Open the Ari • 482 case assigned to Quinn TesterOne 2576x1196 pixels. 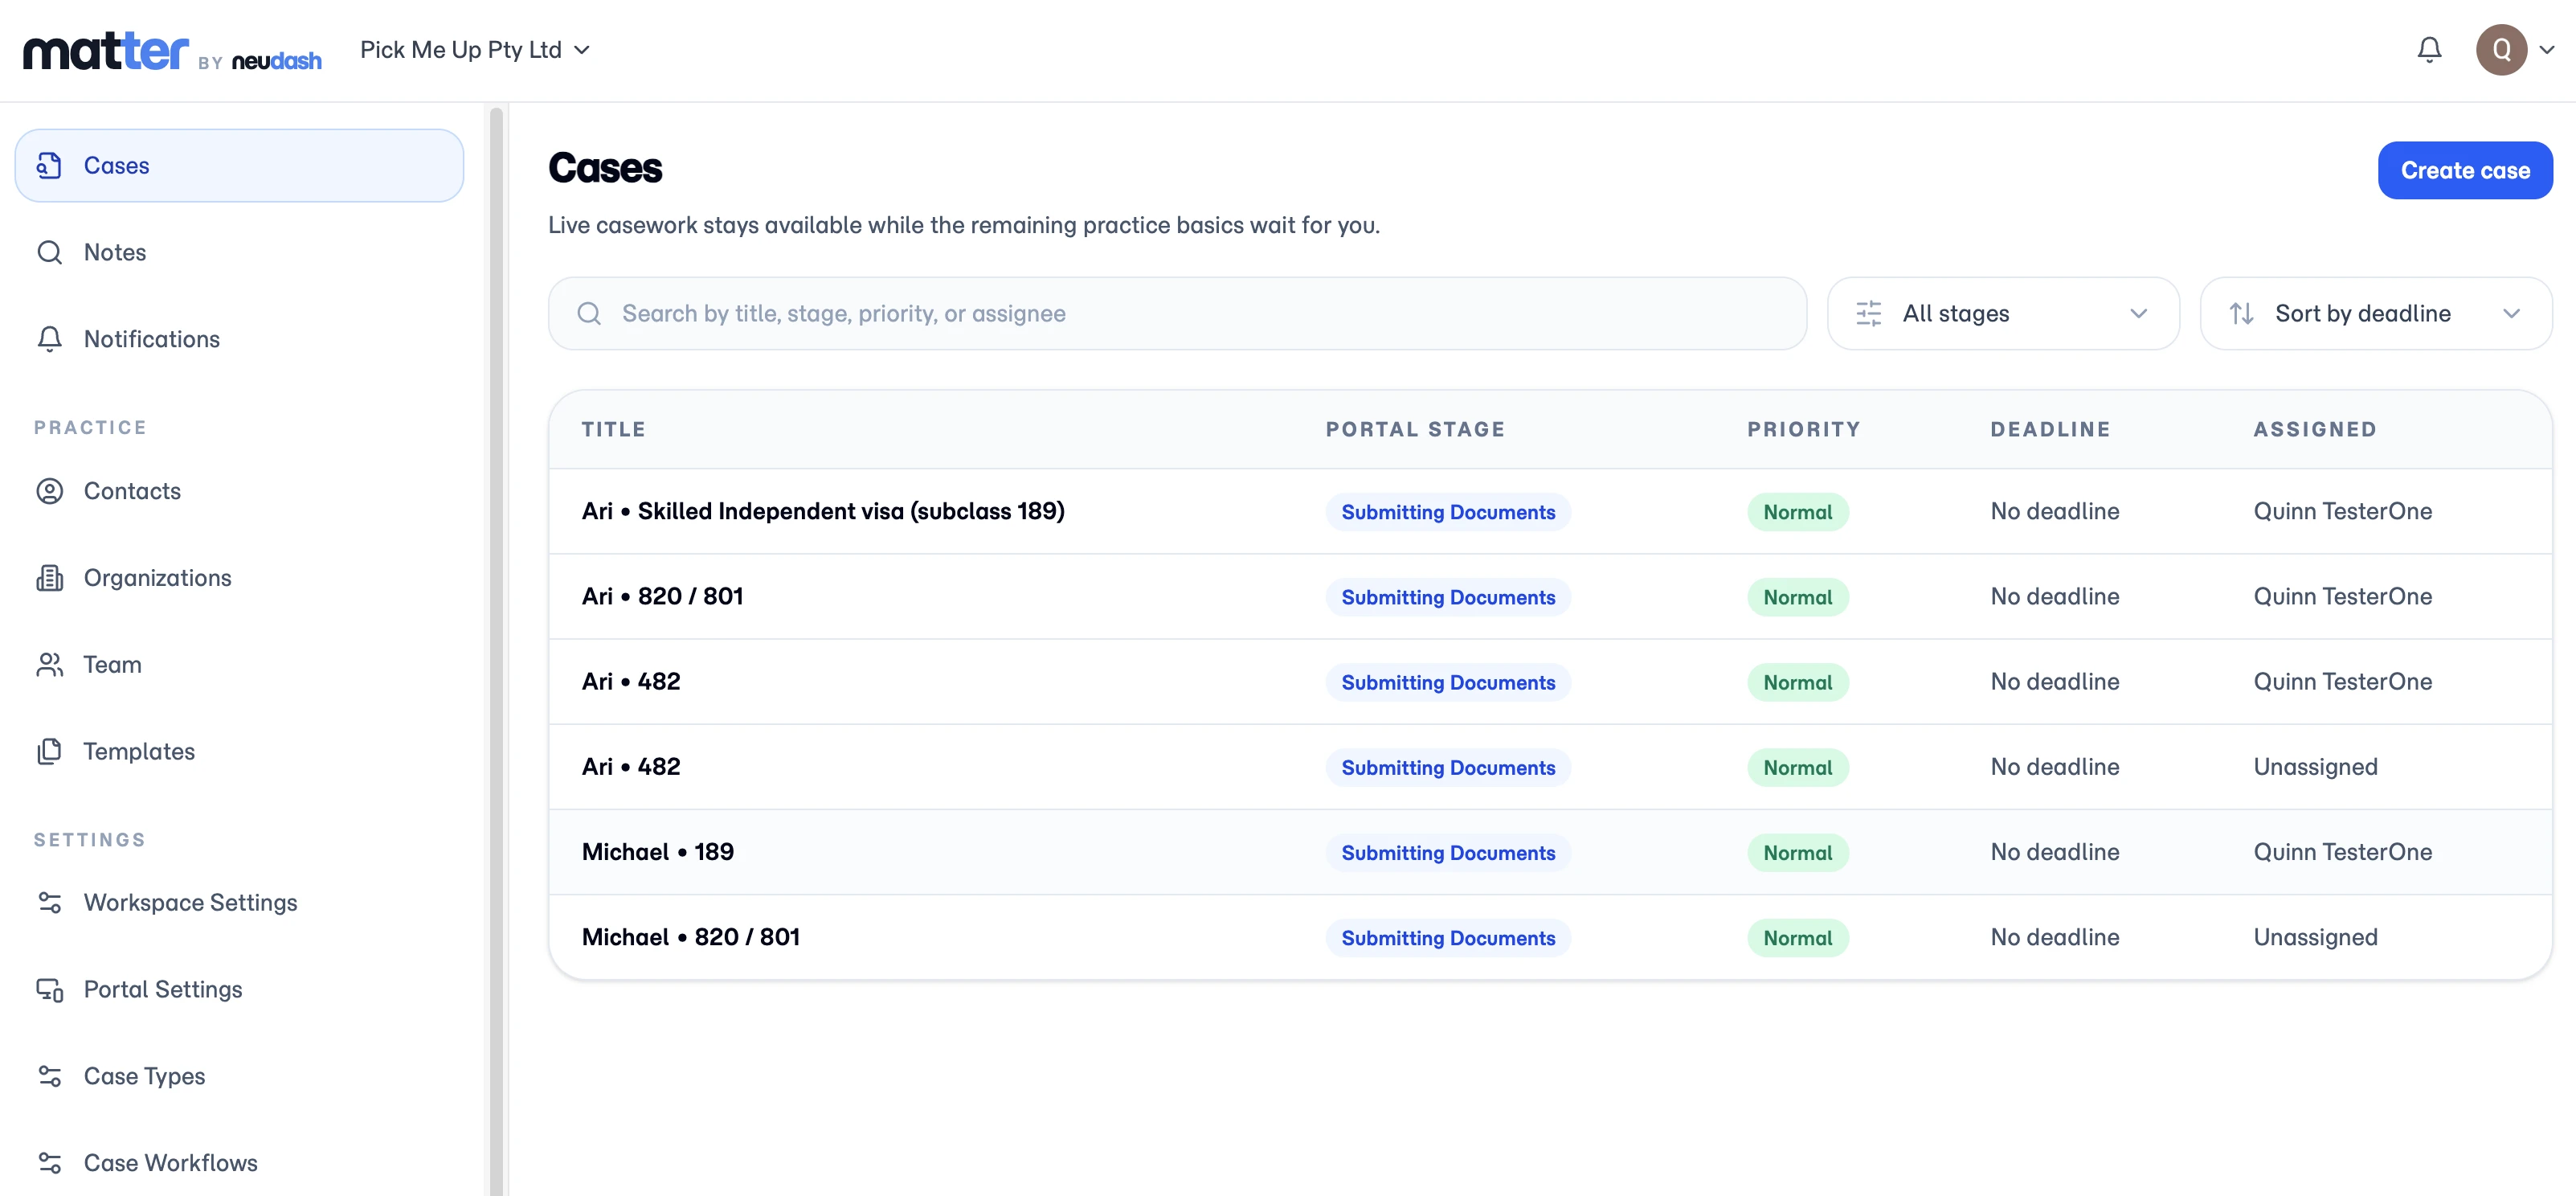point(1550,681)
